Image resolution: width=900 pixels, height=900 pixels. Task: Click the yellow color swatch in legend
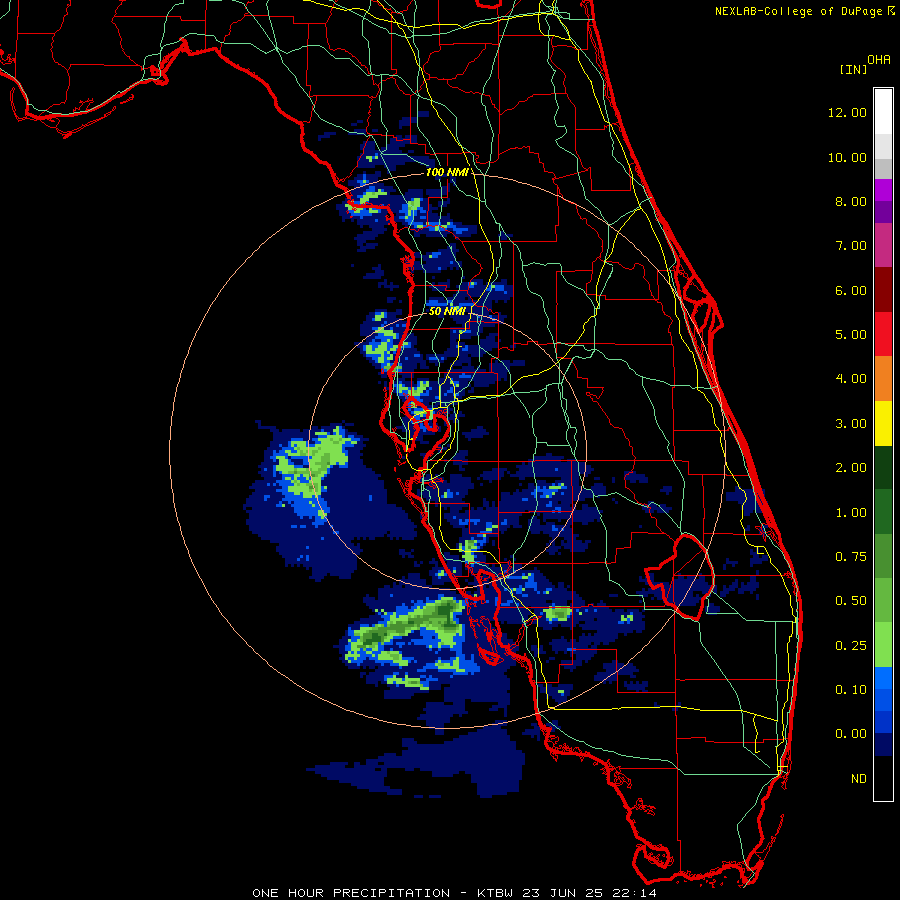(x=883, y=424)
